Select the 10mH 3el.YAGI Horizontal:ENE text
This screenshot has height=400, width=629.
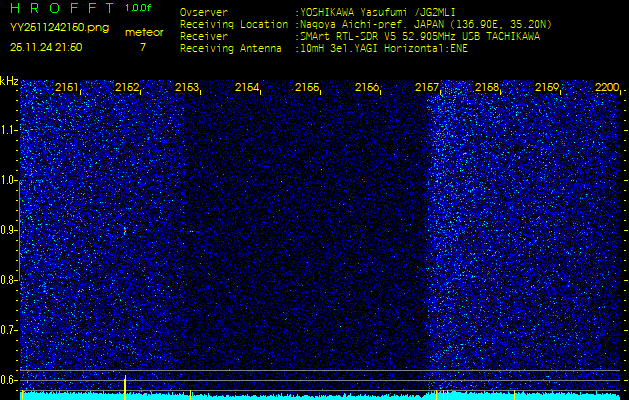(383, 49)
